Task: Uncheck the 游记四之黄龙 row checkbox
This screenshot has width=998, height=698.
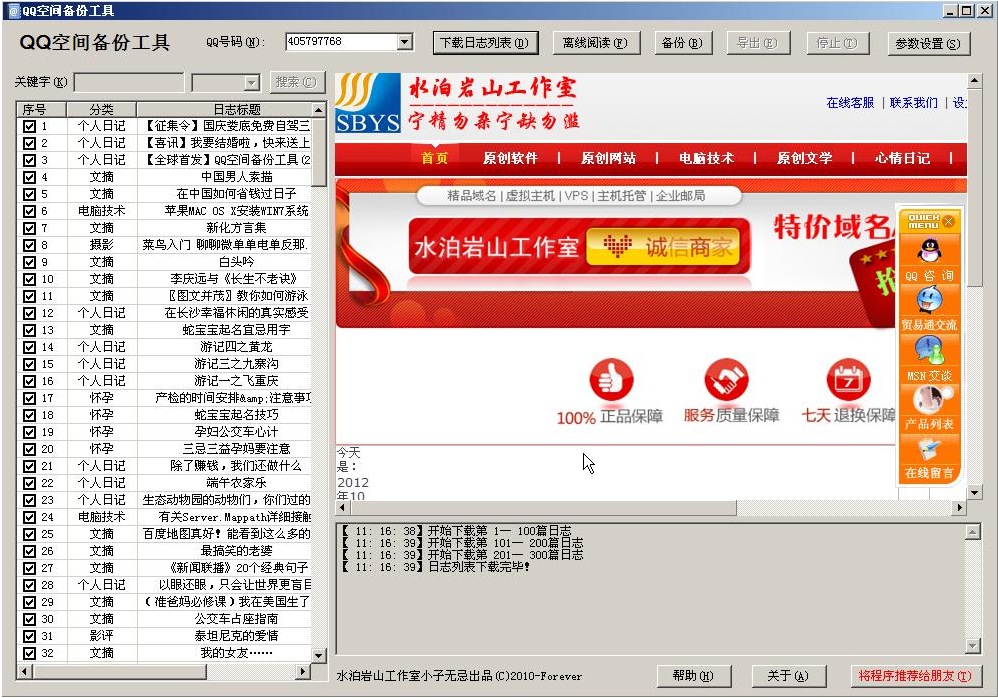Action: click(29, 347)
